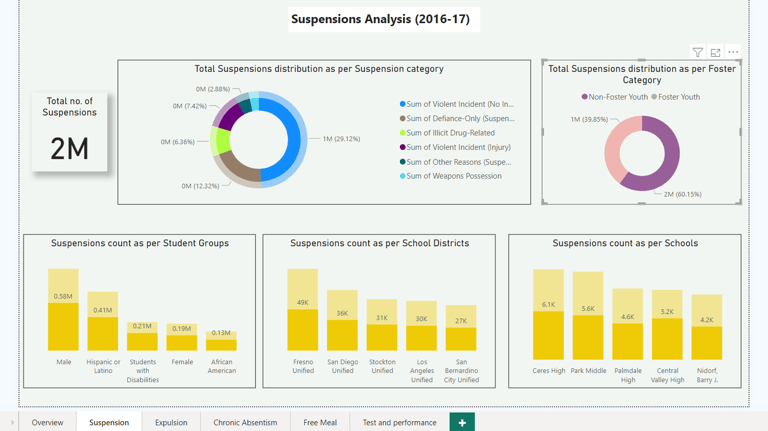Viewport: 768px width, 431px height.
Task: Toggle the Non-Foster Youth legend entry
Action: (x=615, y=97)
